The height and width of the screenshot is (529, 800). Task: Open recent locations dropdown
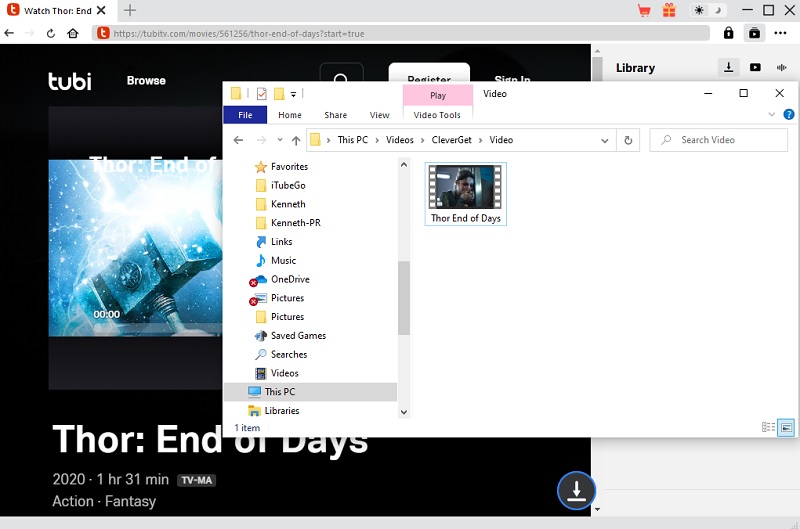(x=280, y=140)
